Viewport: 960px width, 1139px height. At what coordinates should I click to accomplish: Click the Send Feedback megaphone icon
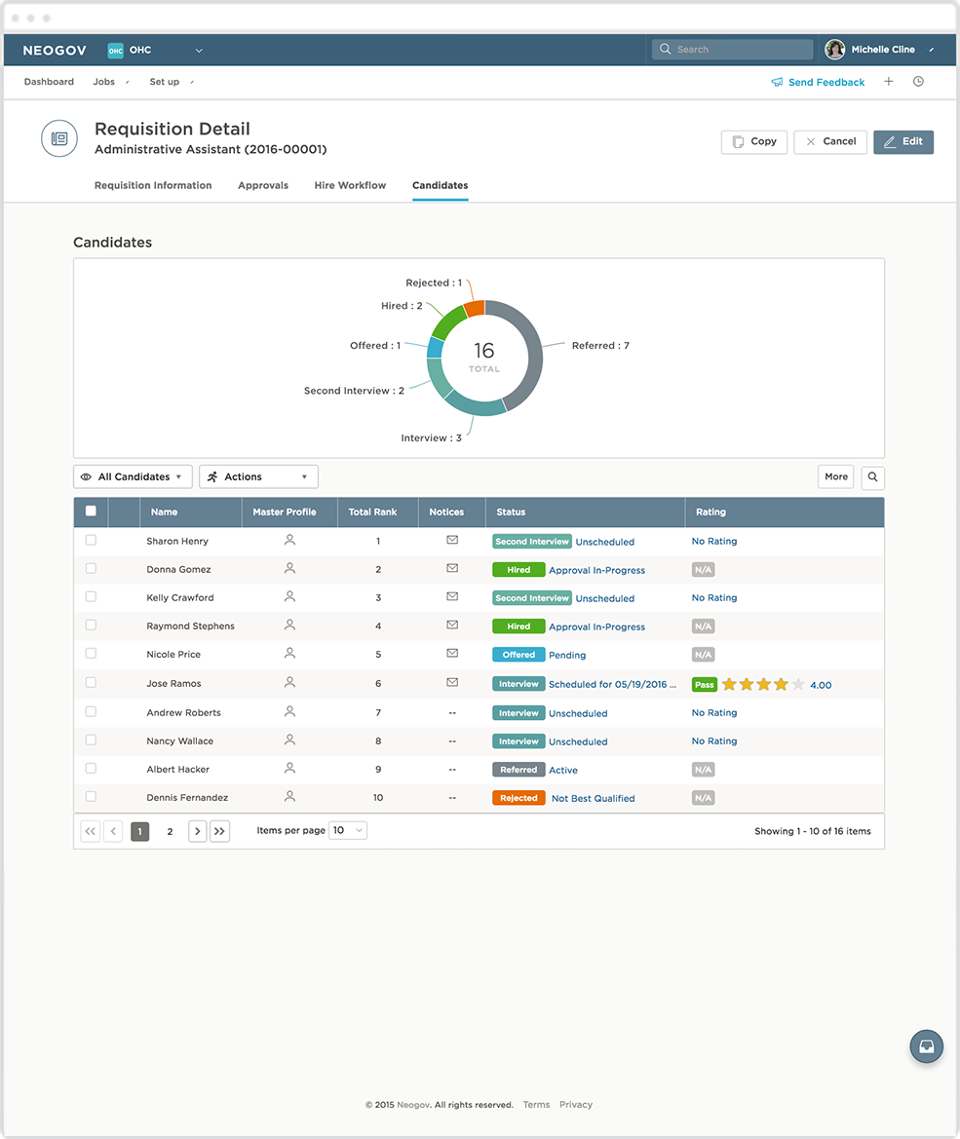[x=777, y=82]
